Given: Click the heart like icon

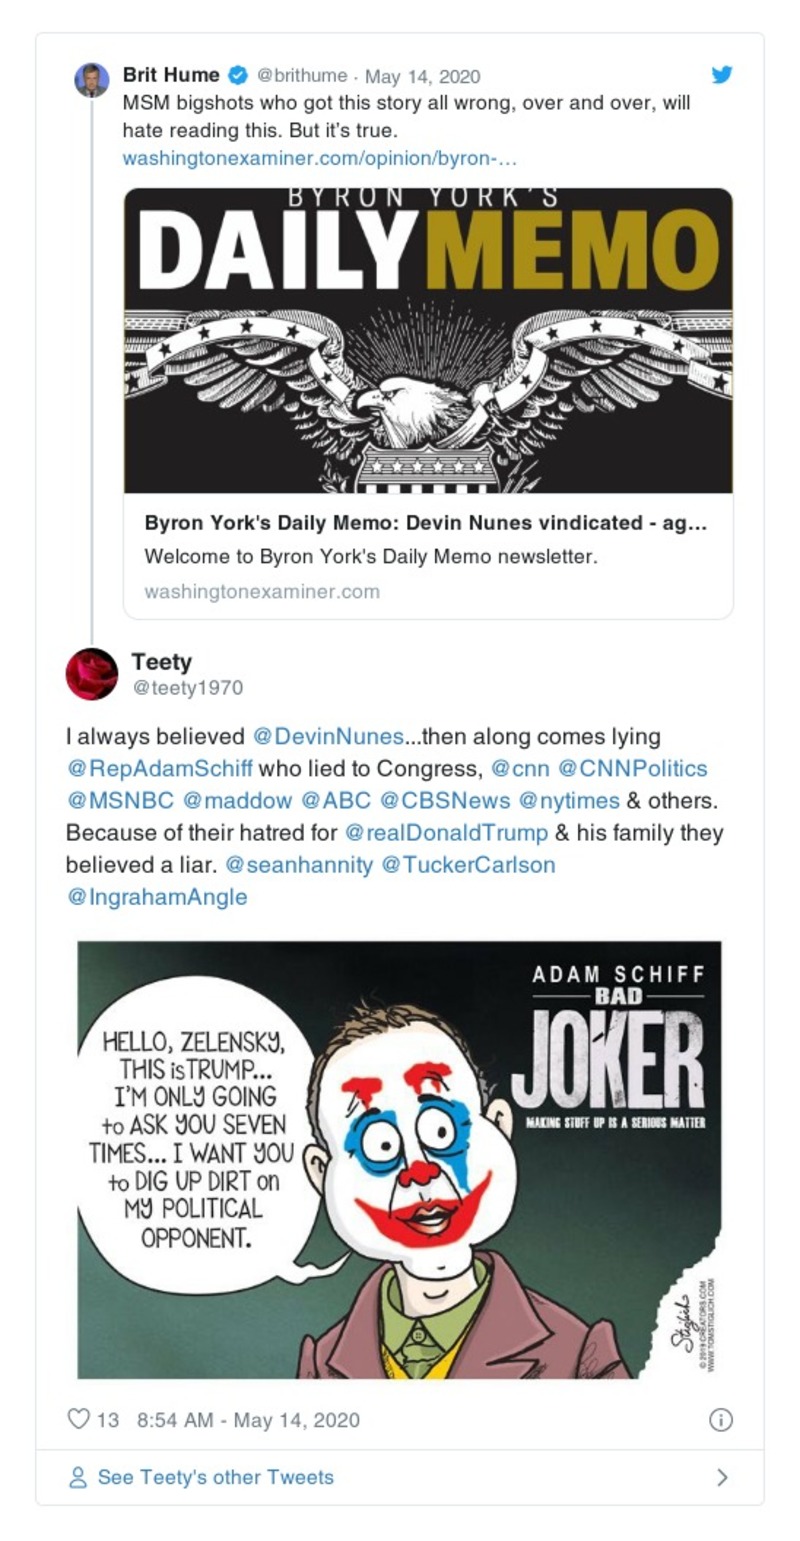Looking at the screenshot, I should (x=78, y=1419).
